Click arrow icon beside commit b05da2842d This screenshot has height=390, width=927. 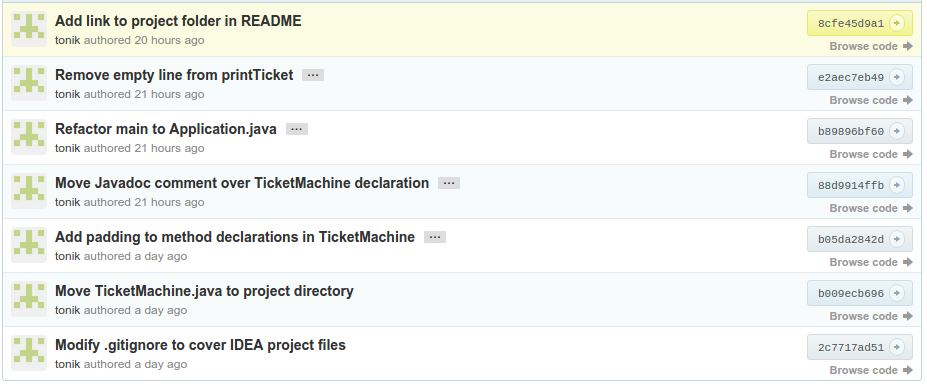point(897,239)
